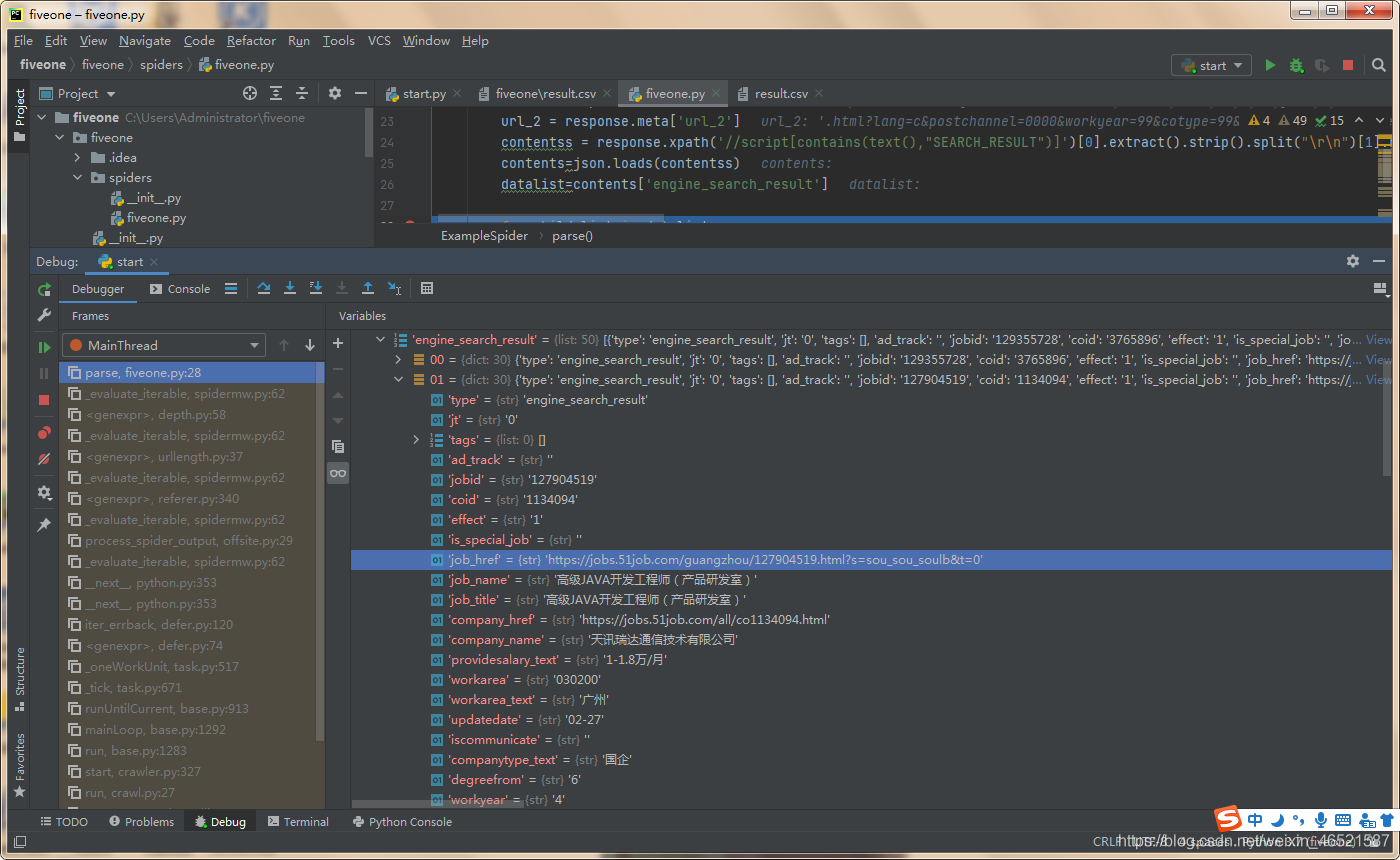Image resolution: width=1400 pixels, height=860 pixels.
Task: Hide Project panel with minus icon
Action: point(361,93)
